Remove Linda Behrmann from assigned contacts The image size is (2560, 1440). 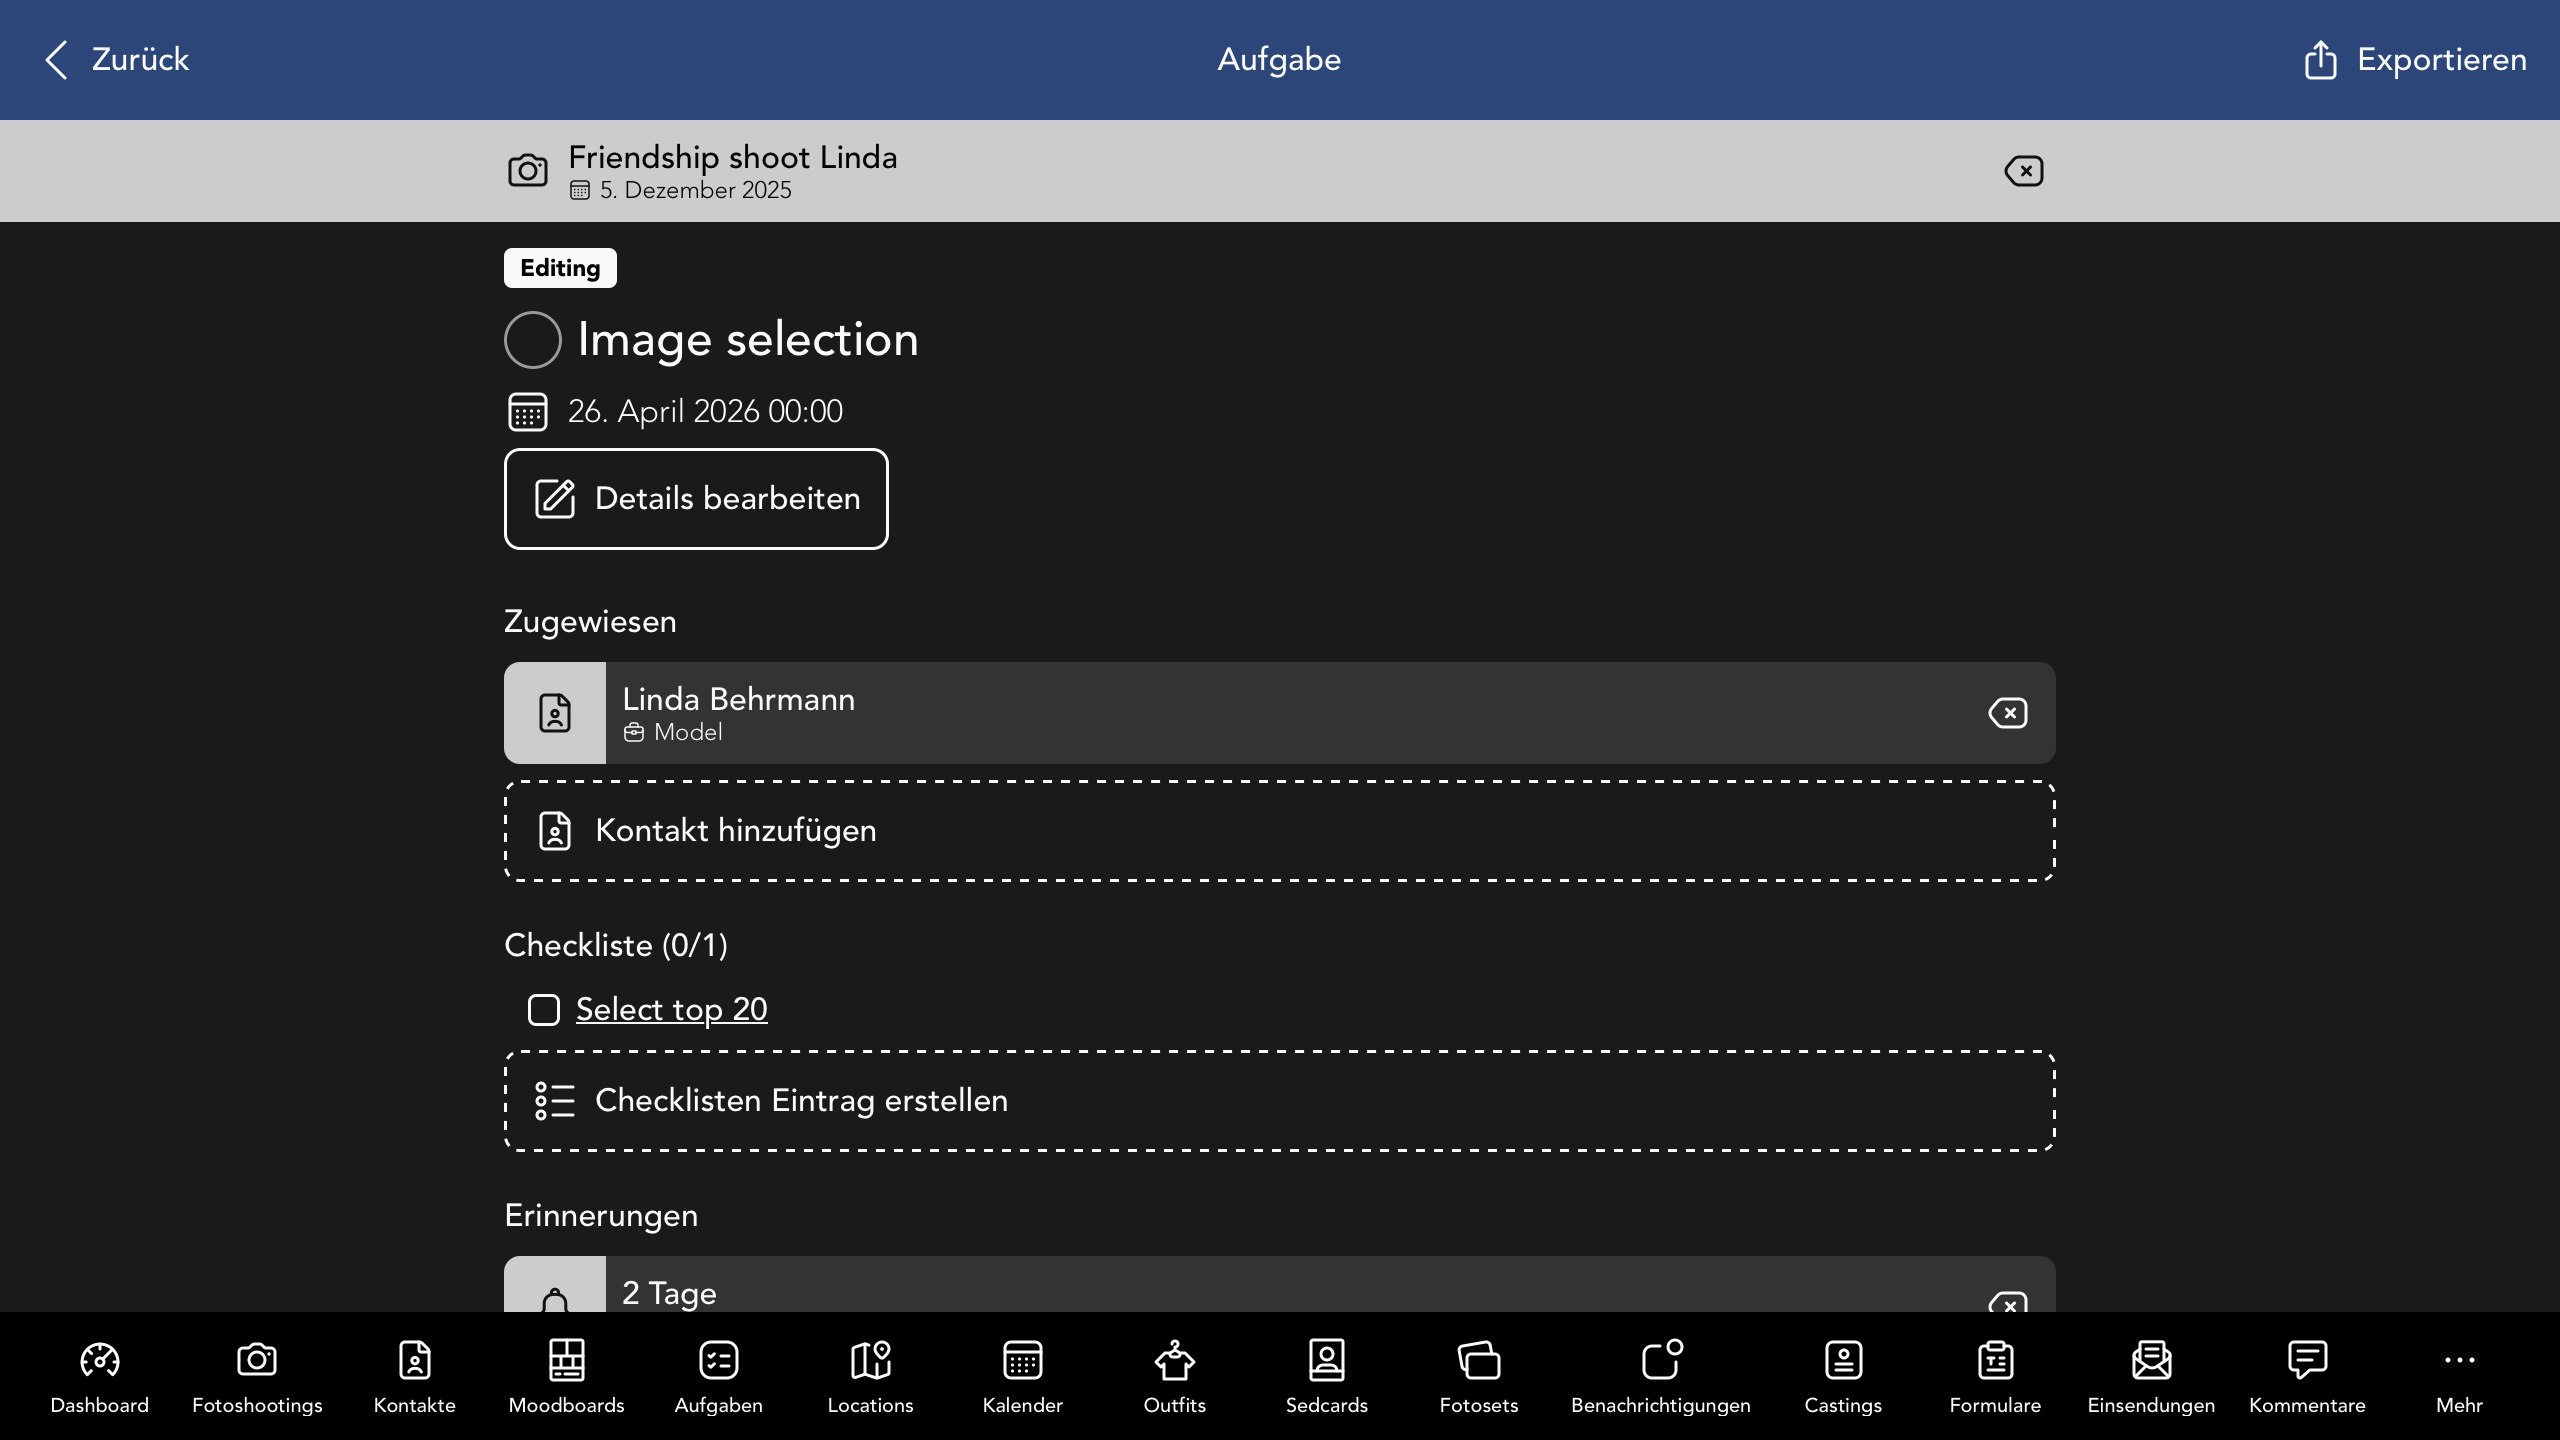pyautogui.click(x=2007, y=713)
